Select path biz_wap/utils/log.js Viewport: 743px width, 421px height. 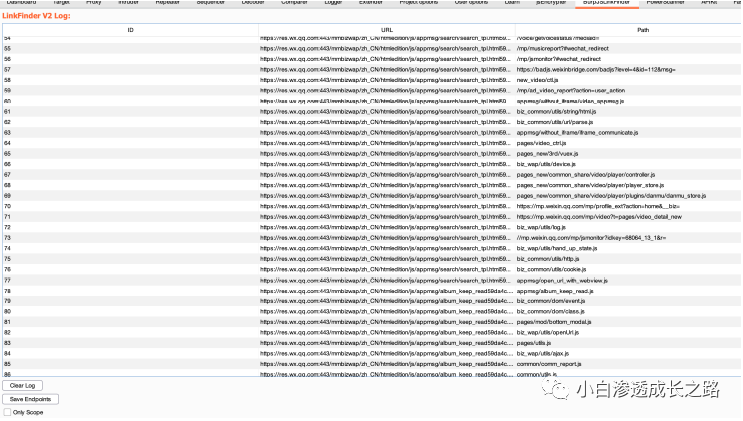[541, 227]
